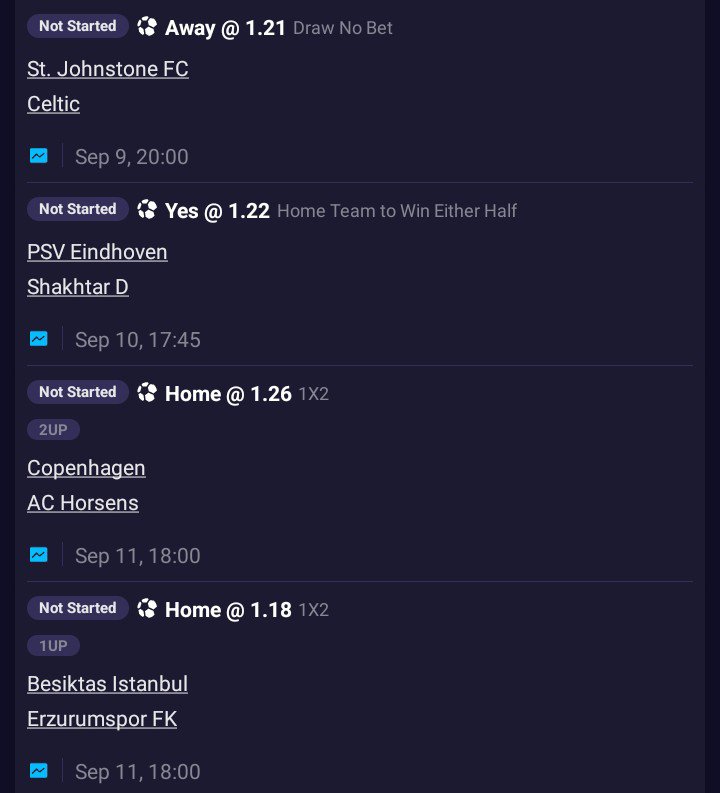Open Erzurumspor FK team link
The height and width of the screenshot is (793, 720).
102,719
